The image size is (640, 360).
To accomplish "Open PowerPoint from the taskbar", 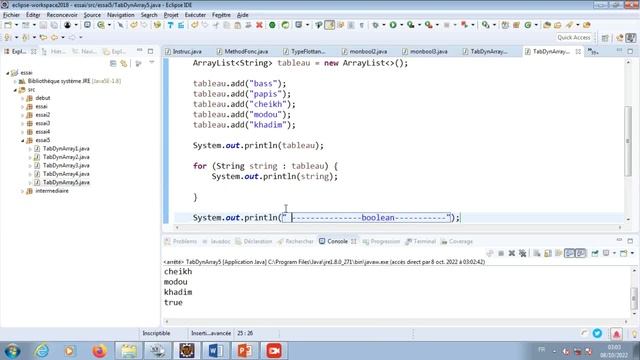I will (244, 351).
